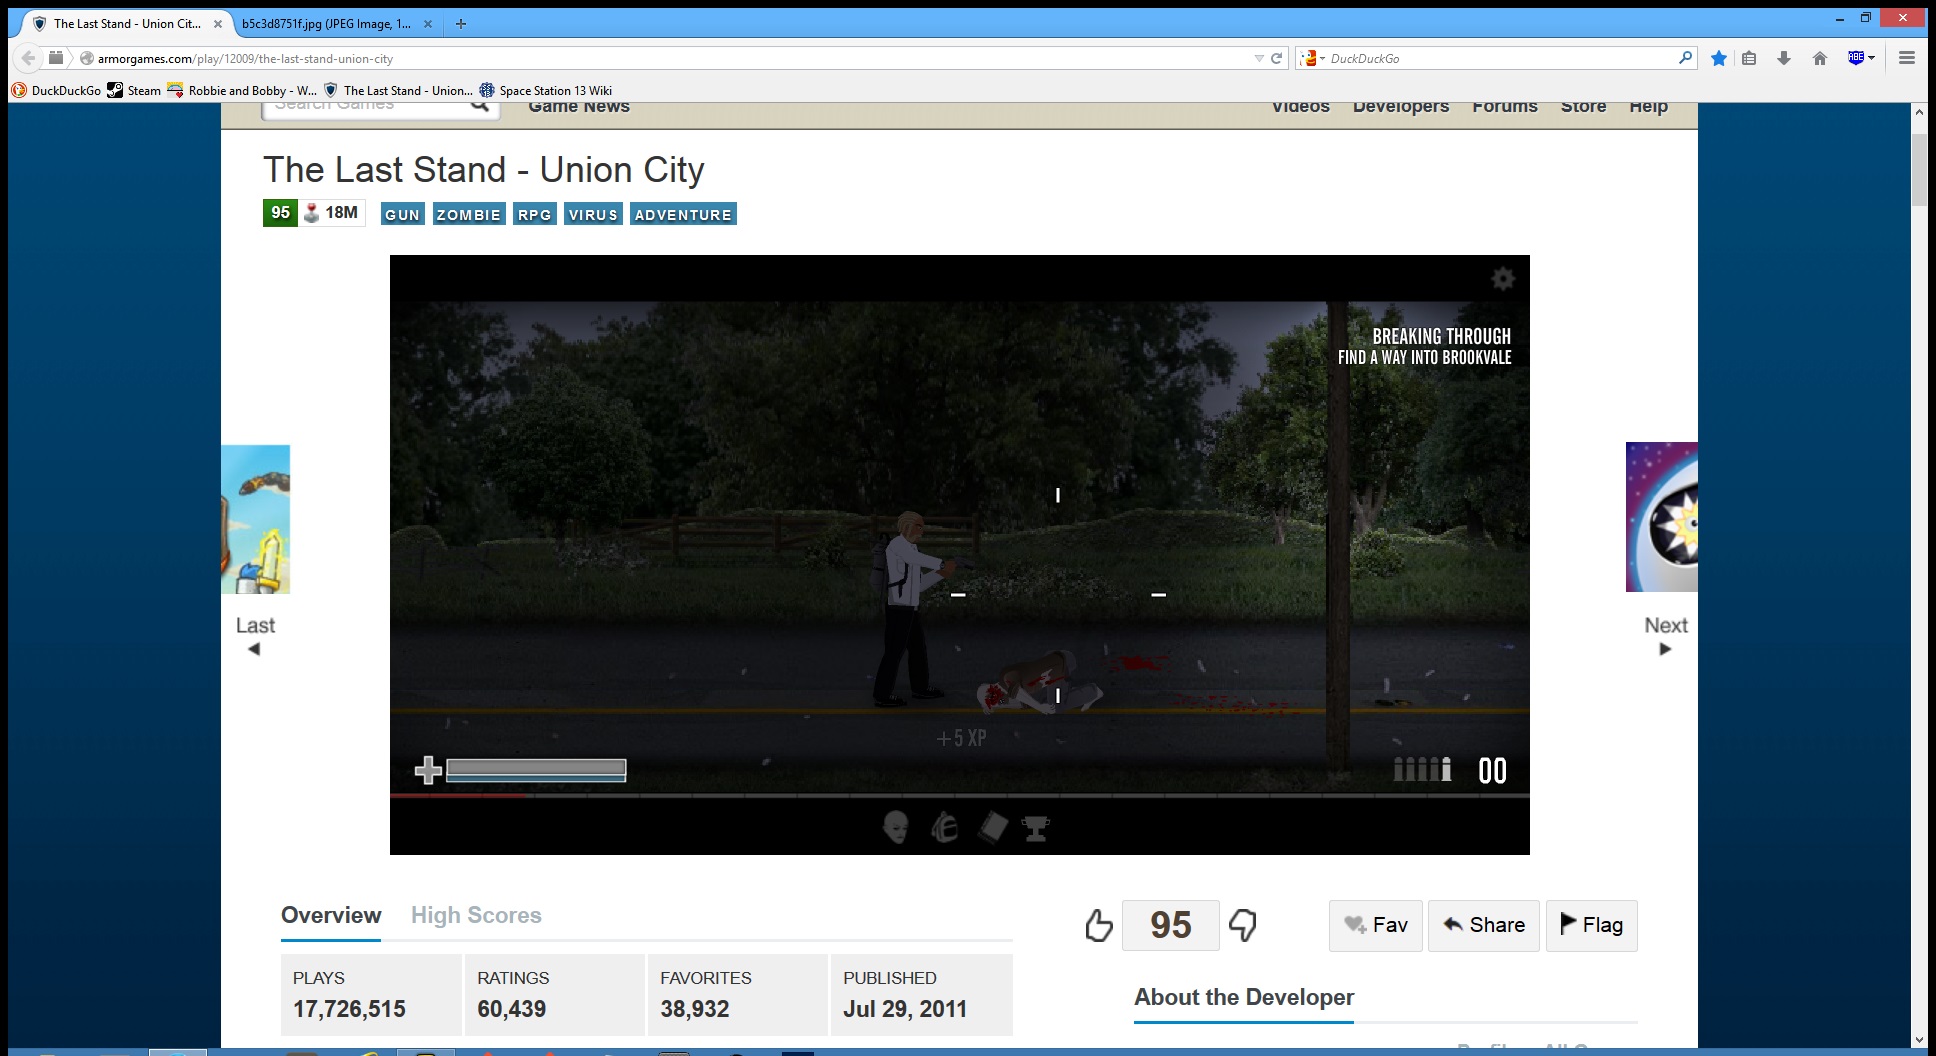Click the page vertical scrollbar thumb
Image resolution: width=1936 pixels, height=1056 pixels.
click(1918, 170)
